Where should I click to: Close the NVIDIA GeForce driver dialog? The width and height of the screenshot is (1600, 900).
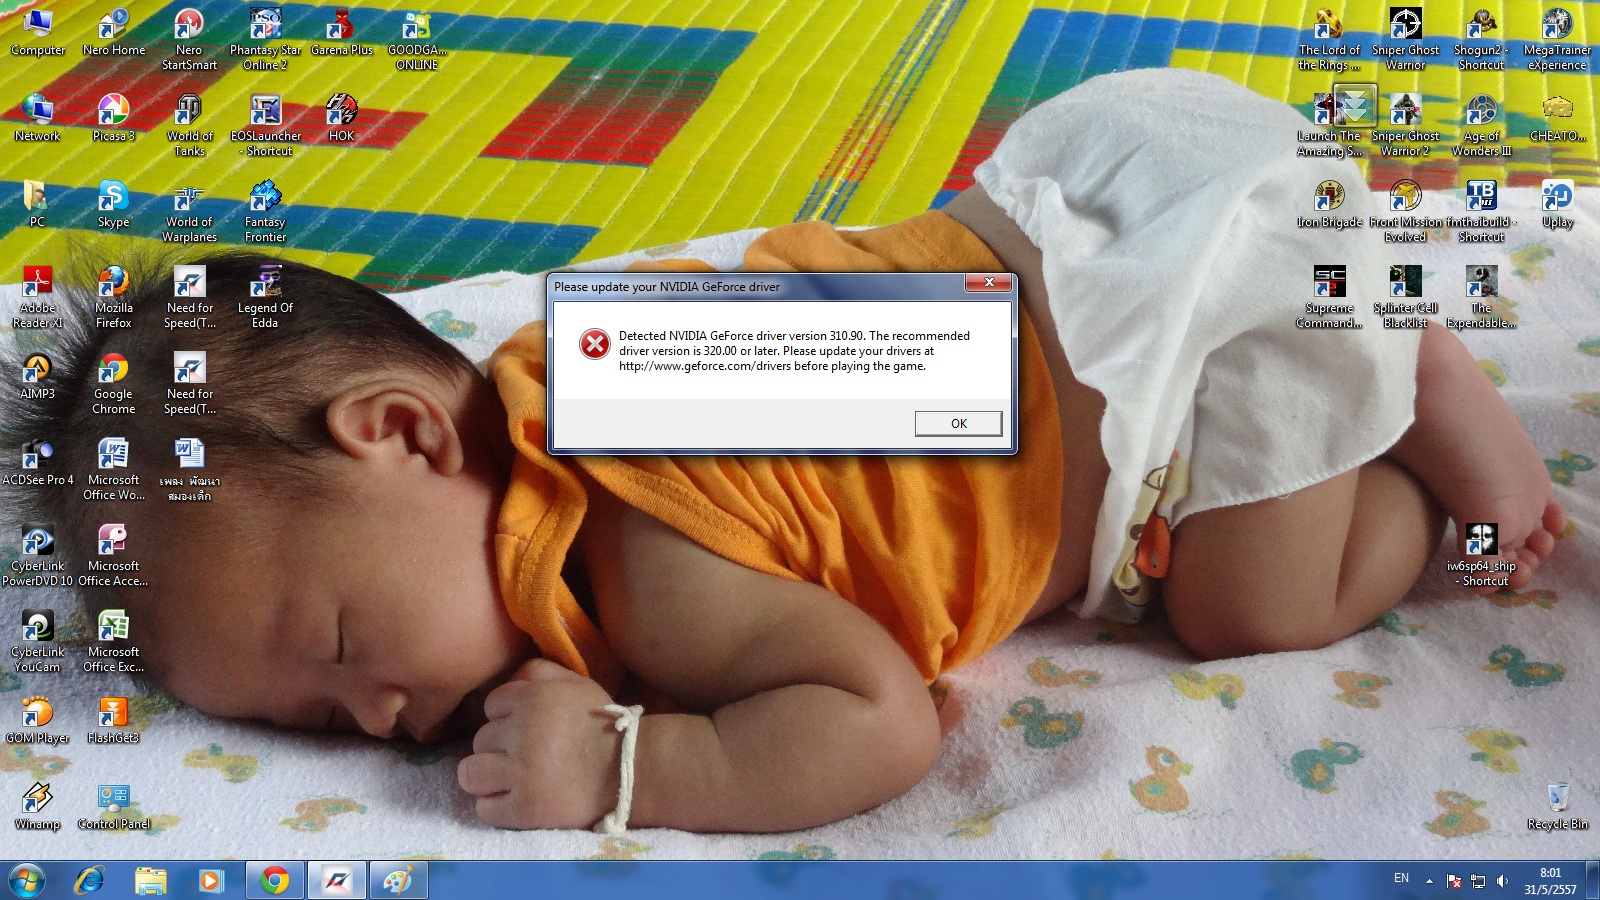pos(989,283)
